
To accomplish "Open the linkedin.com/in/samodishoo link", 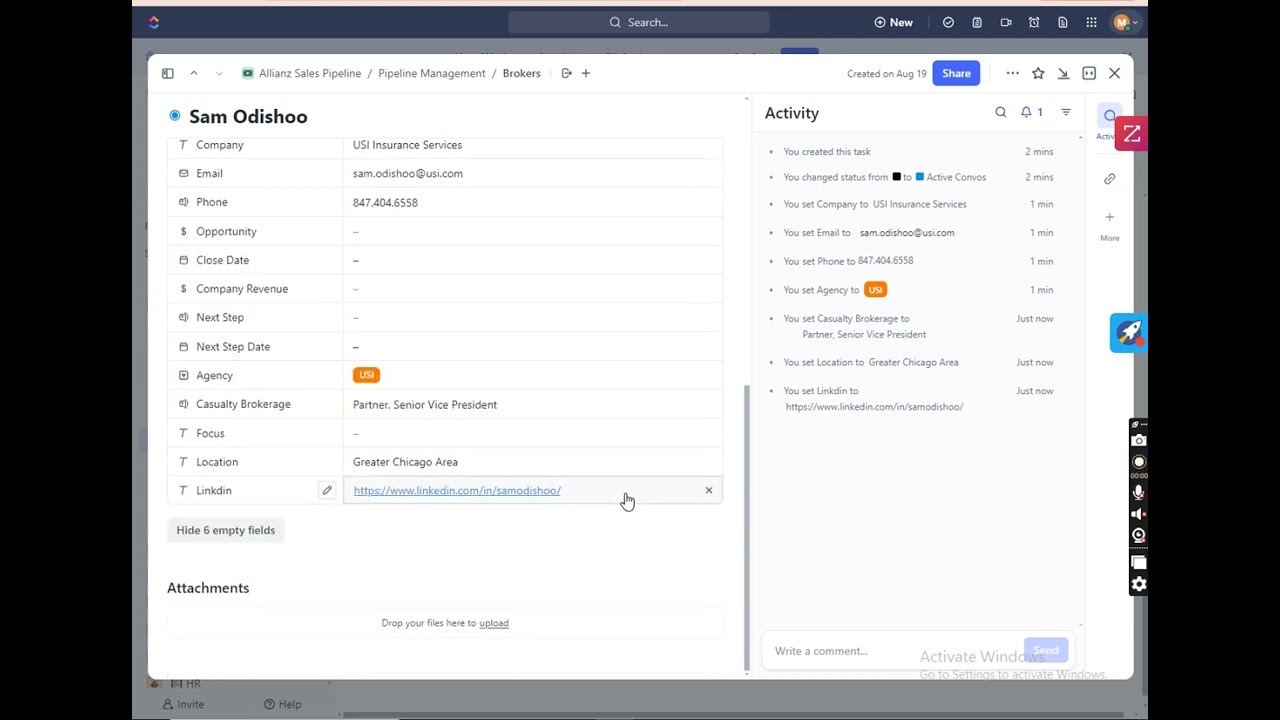I will pos(457,491).
